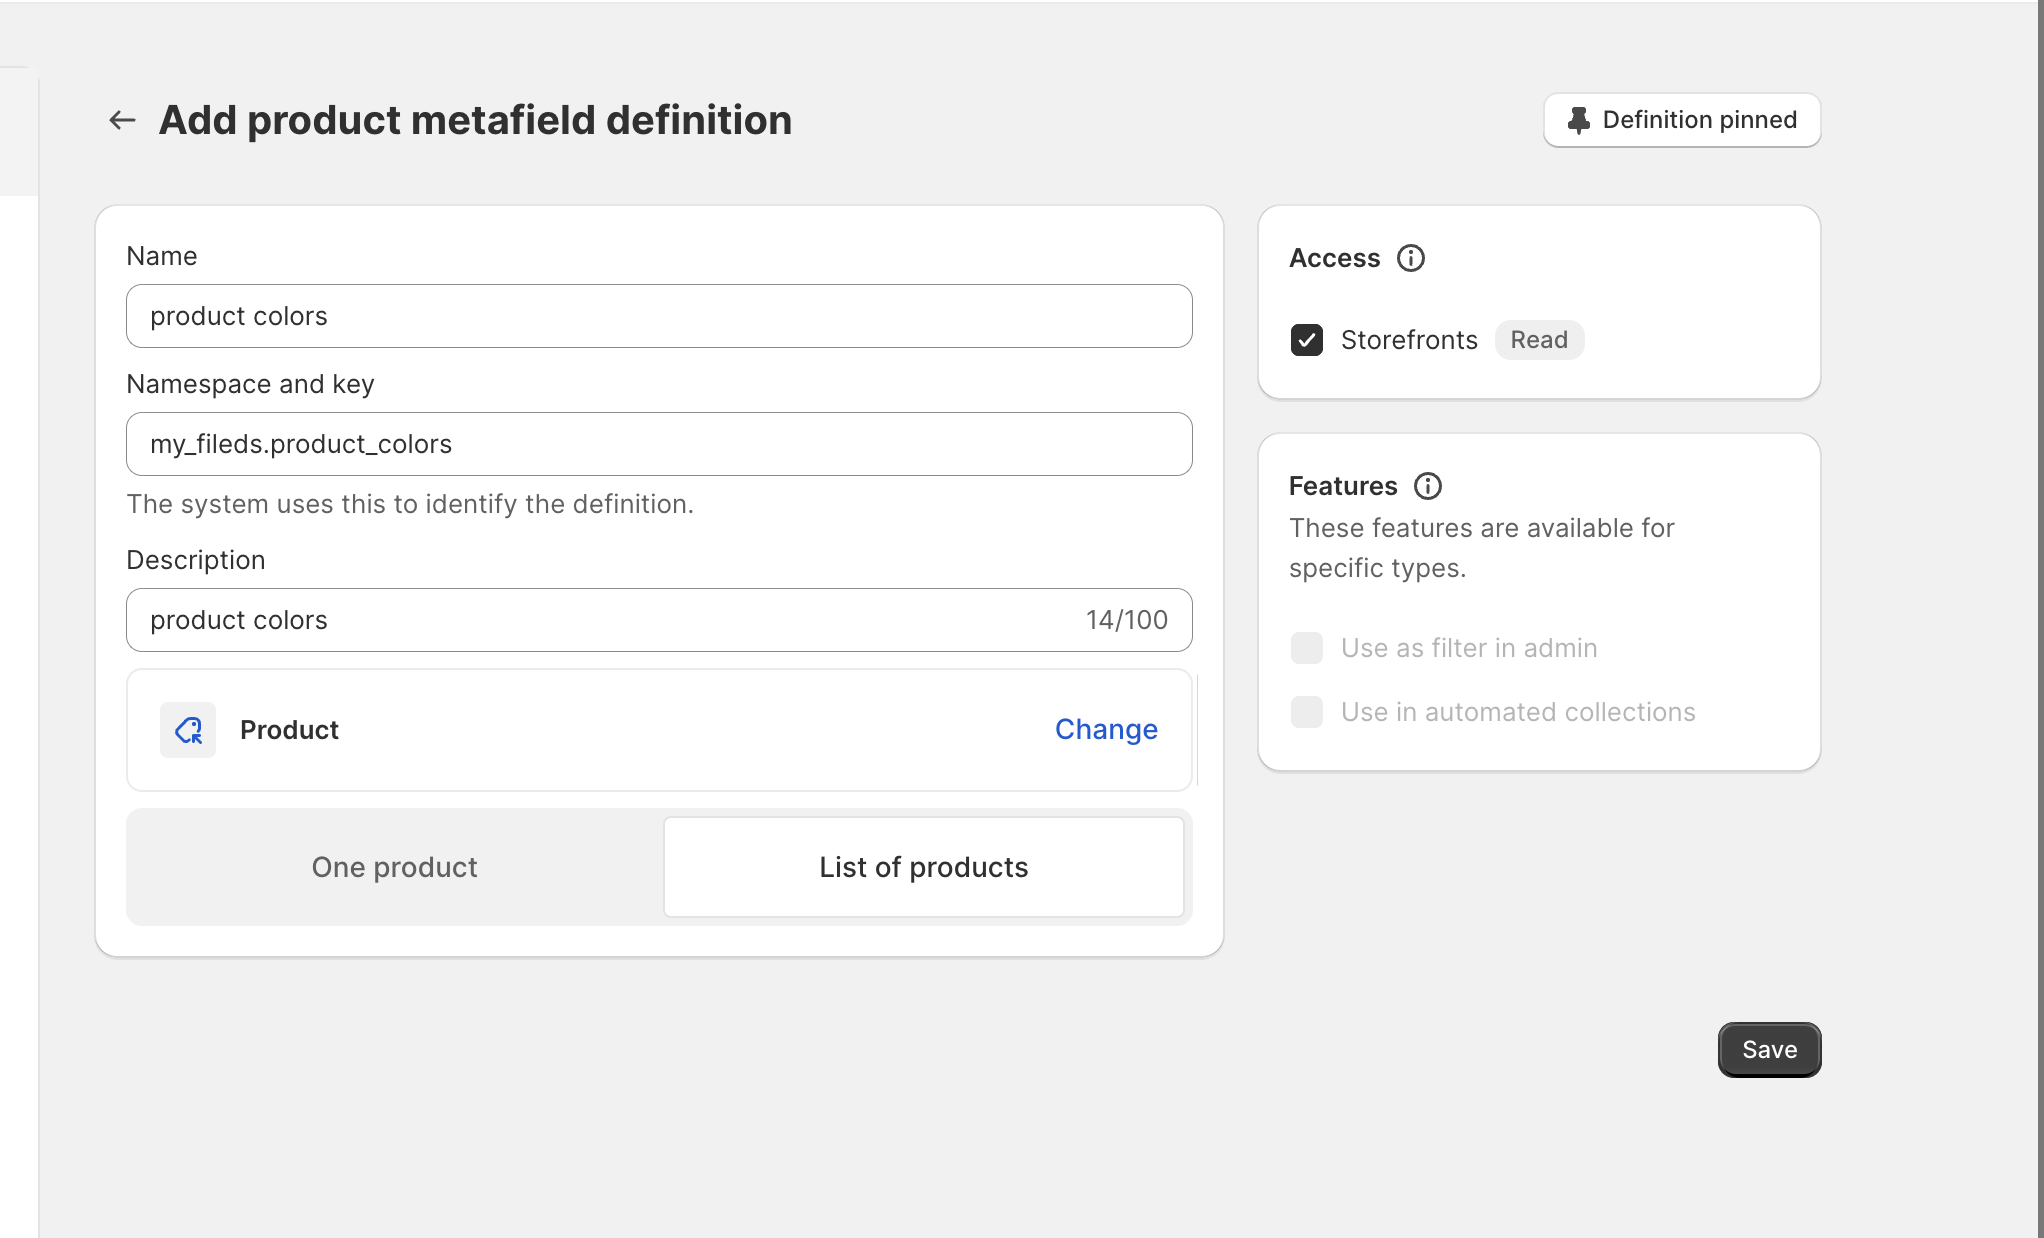Click the Storefronts label text
The width and height of the screenshot is (2044, 1238).
tap(1408, 340)
